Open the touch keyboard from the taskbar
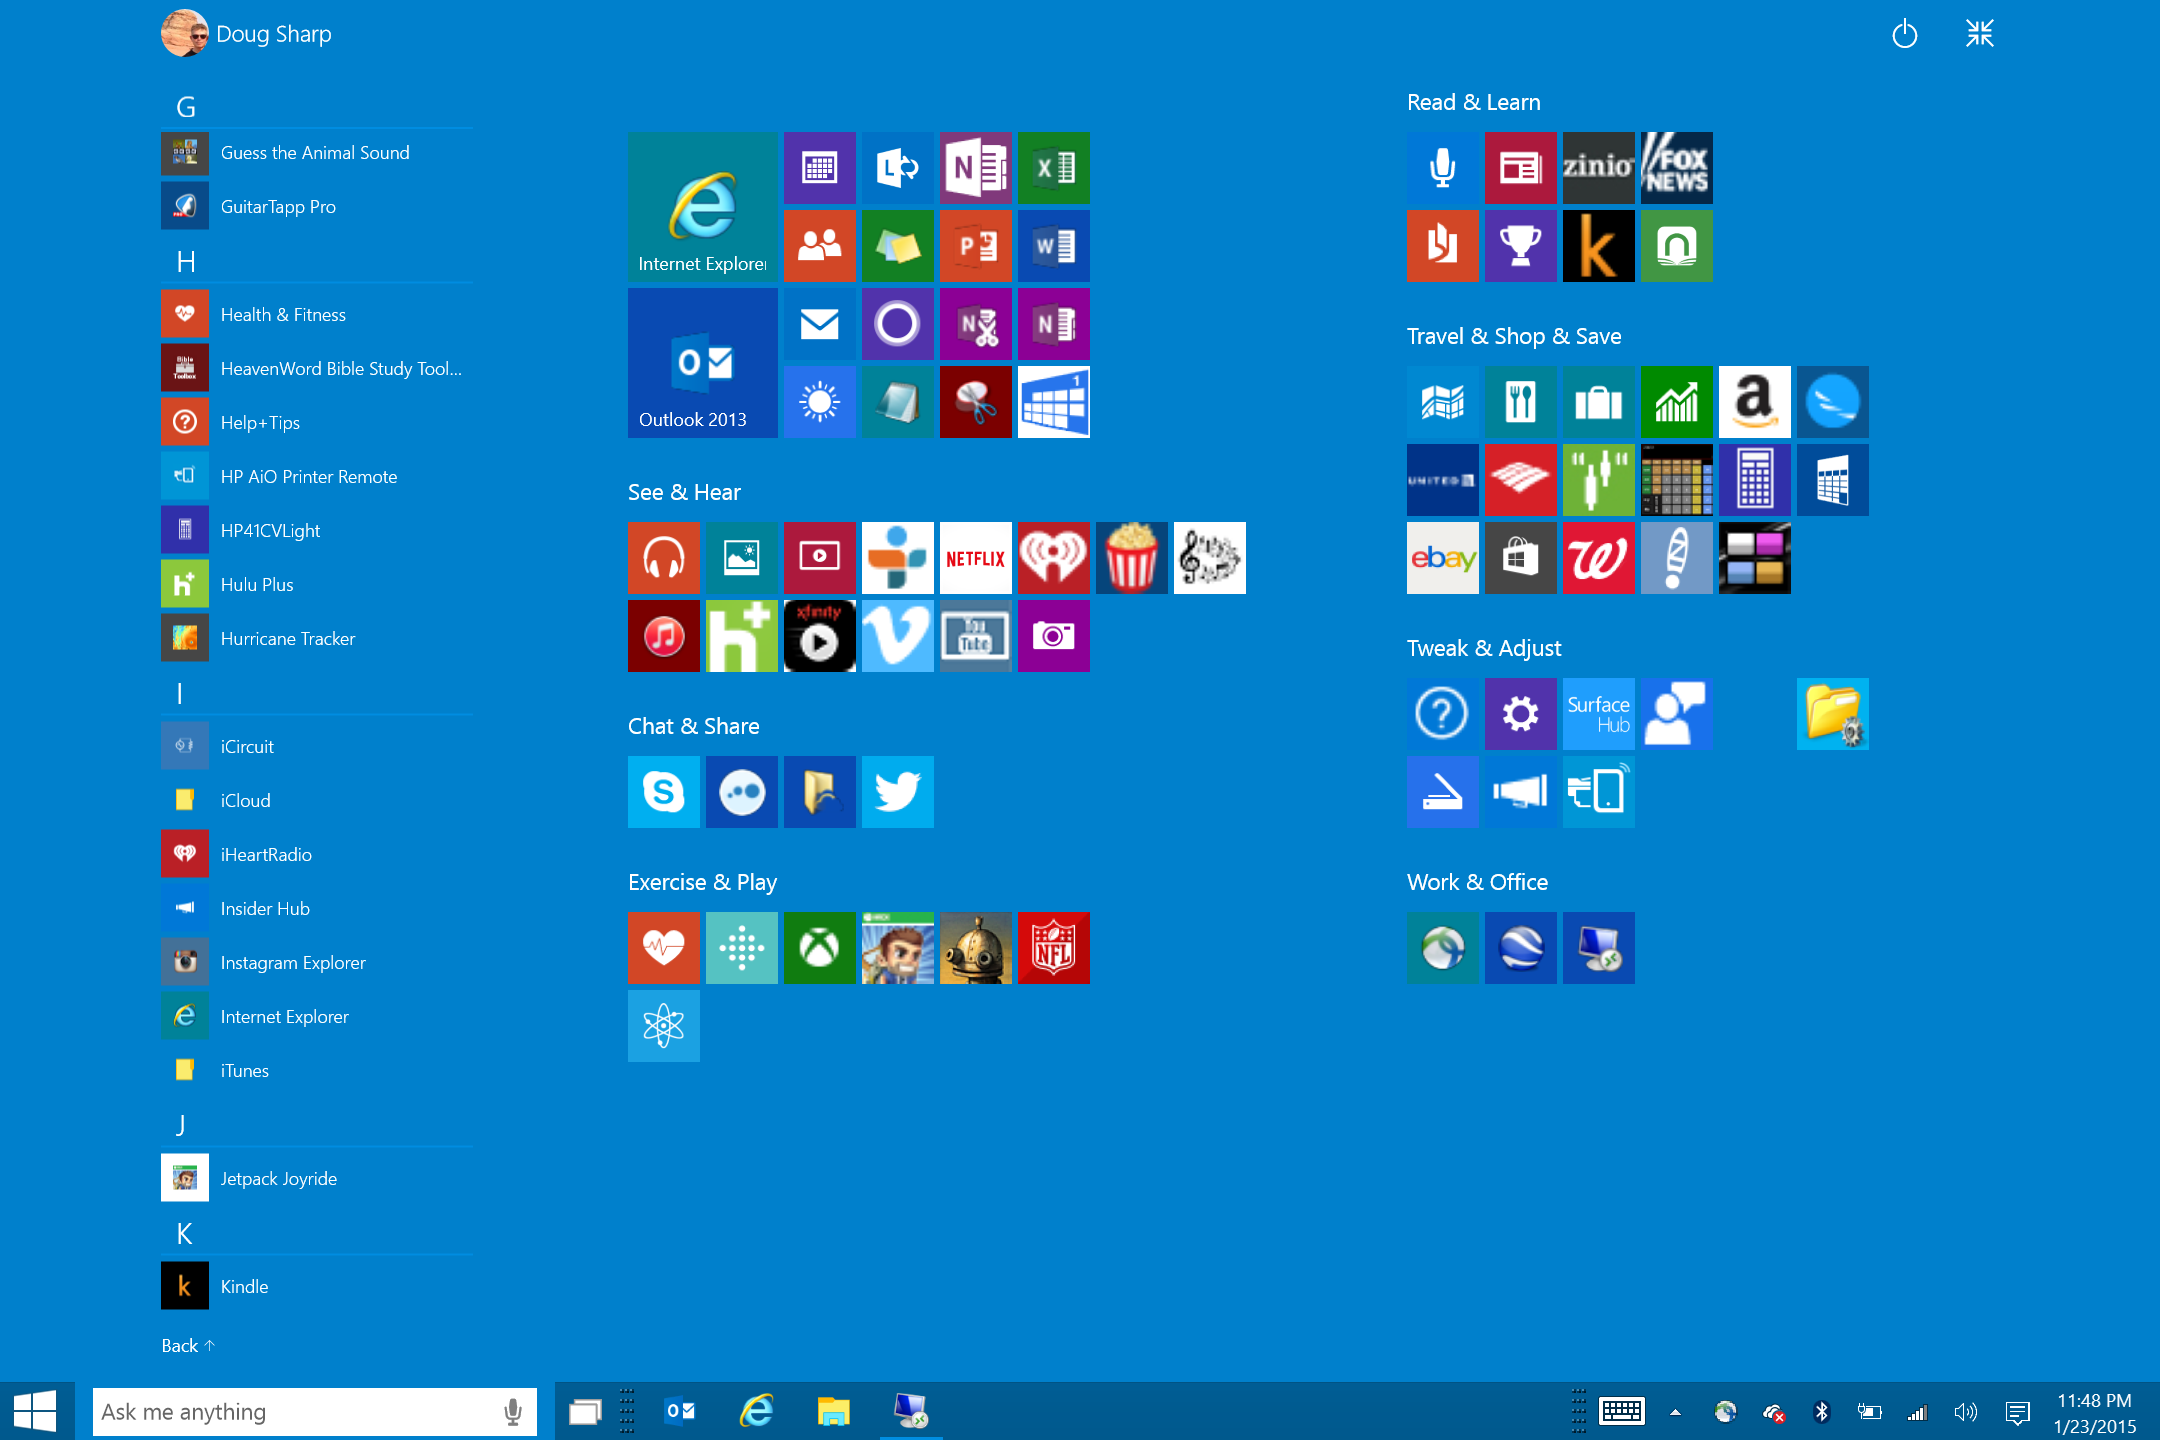The width and height of the screenshot is (2160, 1440). (1622, 1412)
